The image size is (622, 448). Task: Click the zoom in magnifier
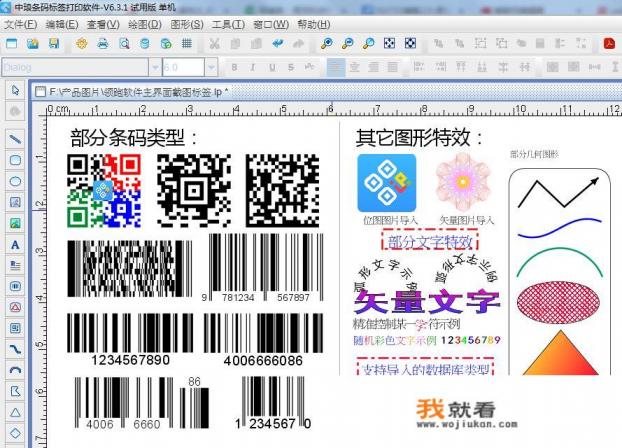tap(326, 44)
